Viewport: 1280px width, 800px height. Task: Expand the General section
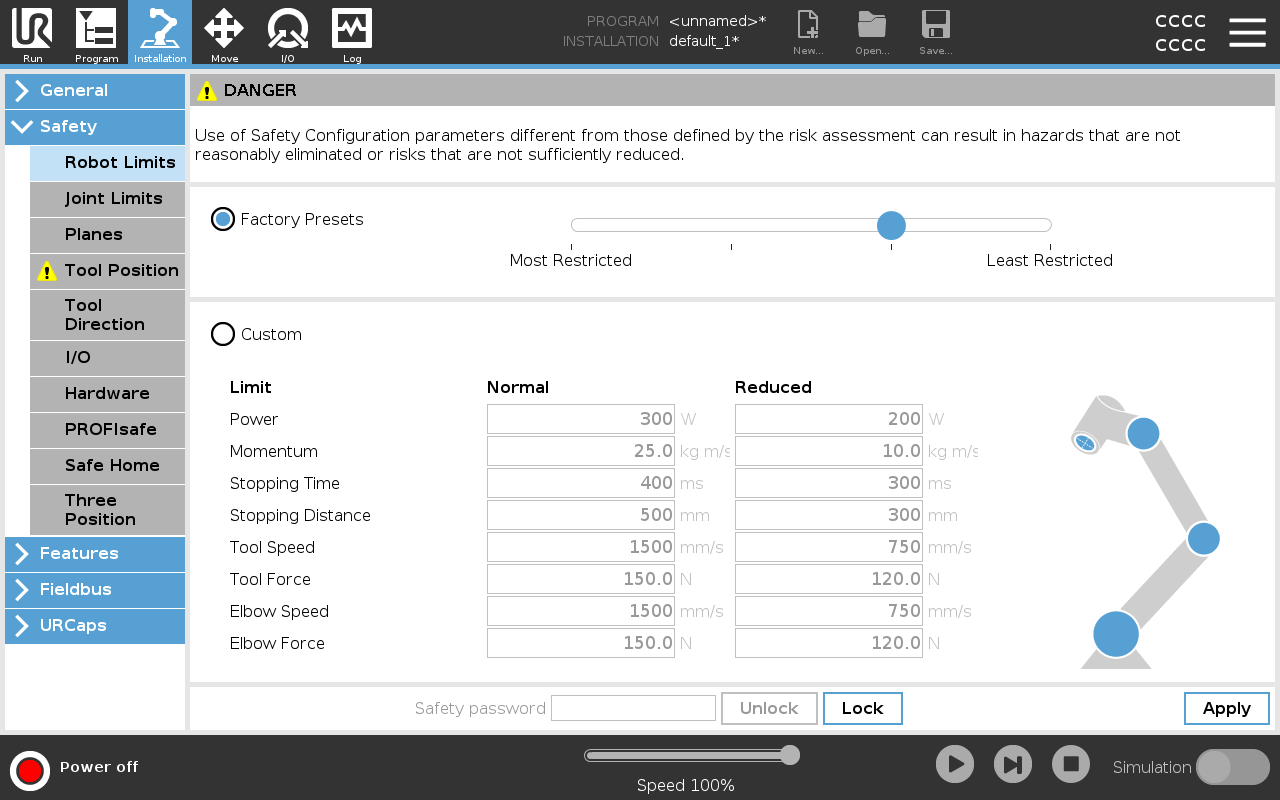coord(95,90)
